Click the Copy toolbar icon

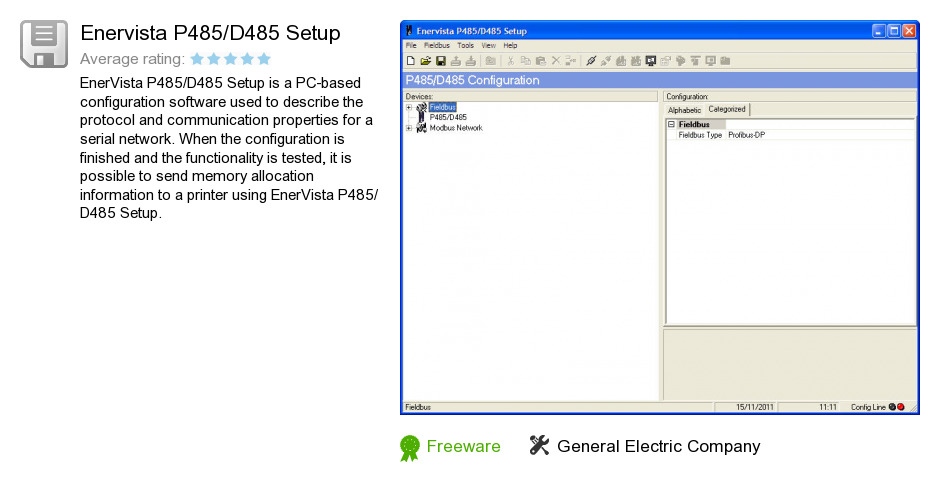(x=526, y=61)
